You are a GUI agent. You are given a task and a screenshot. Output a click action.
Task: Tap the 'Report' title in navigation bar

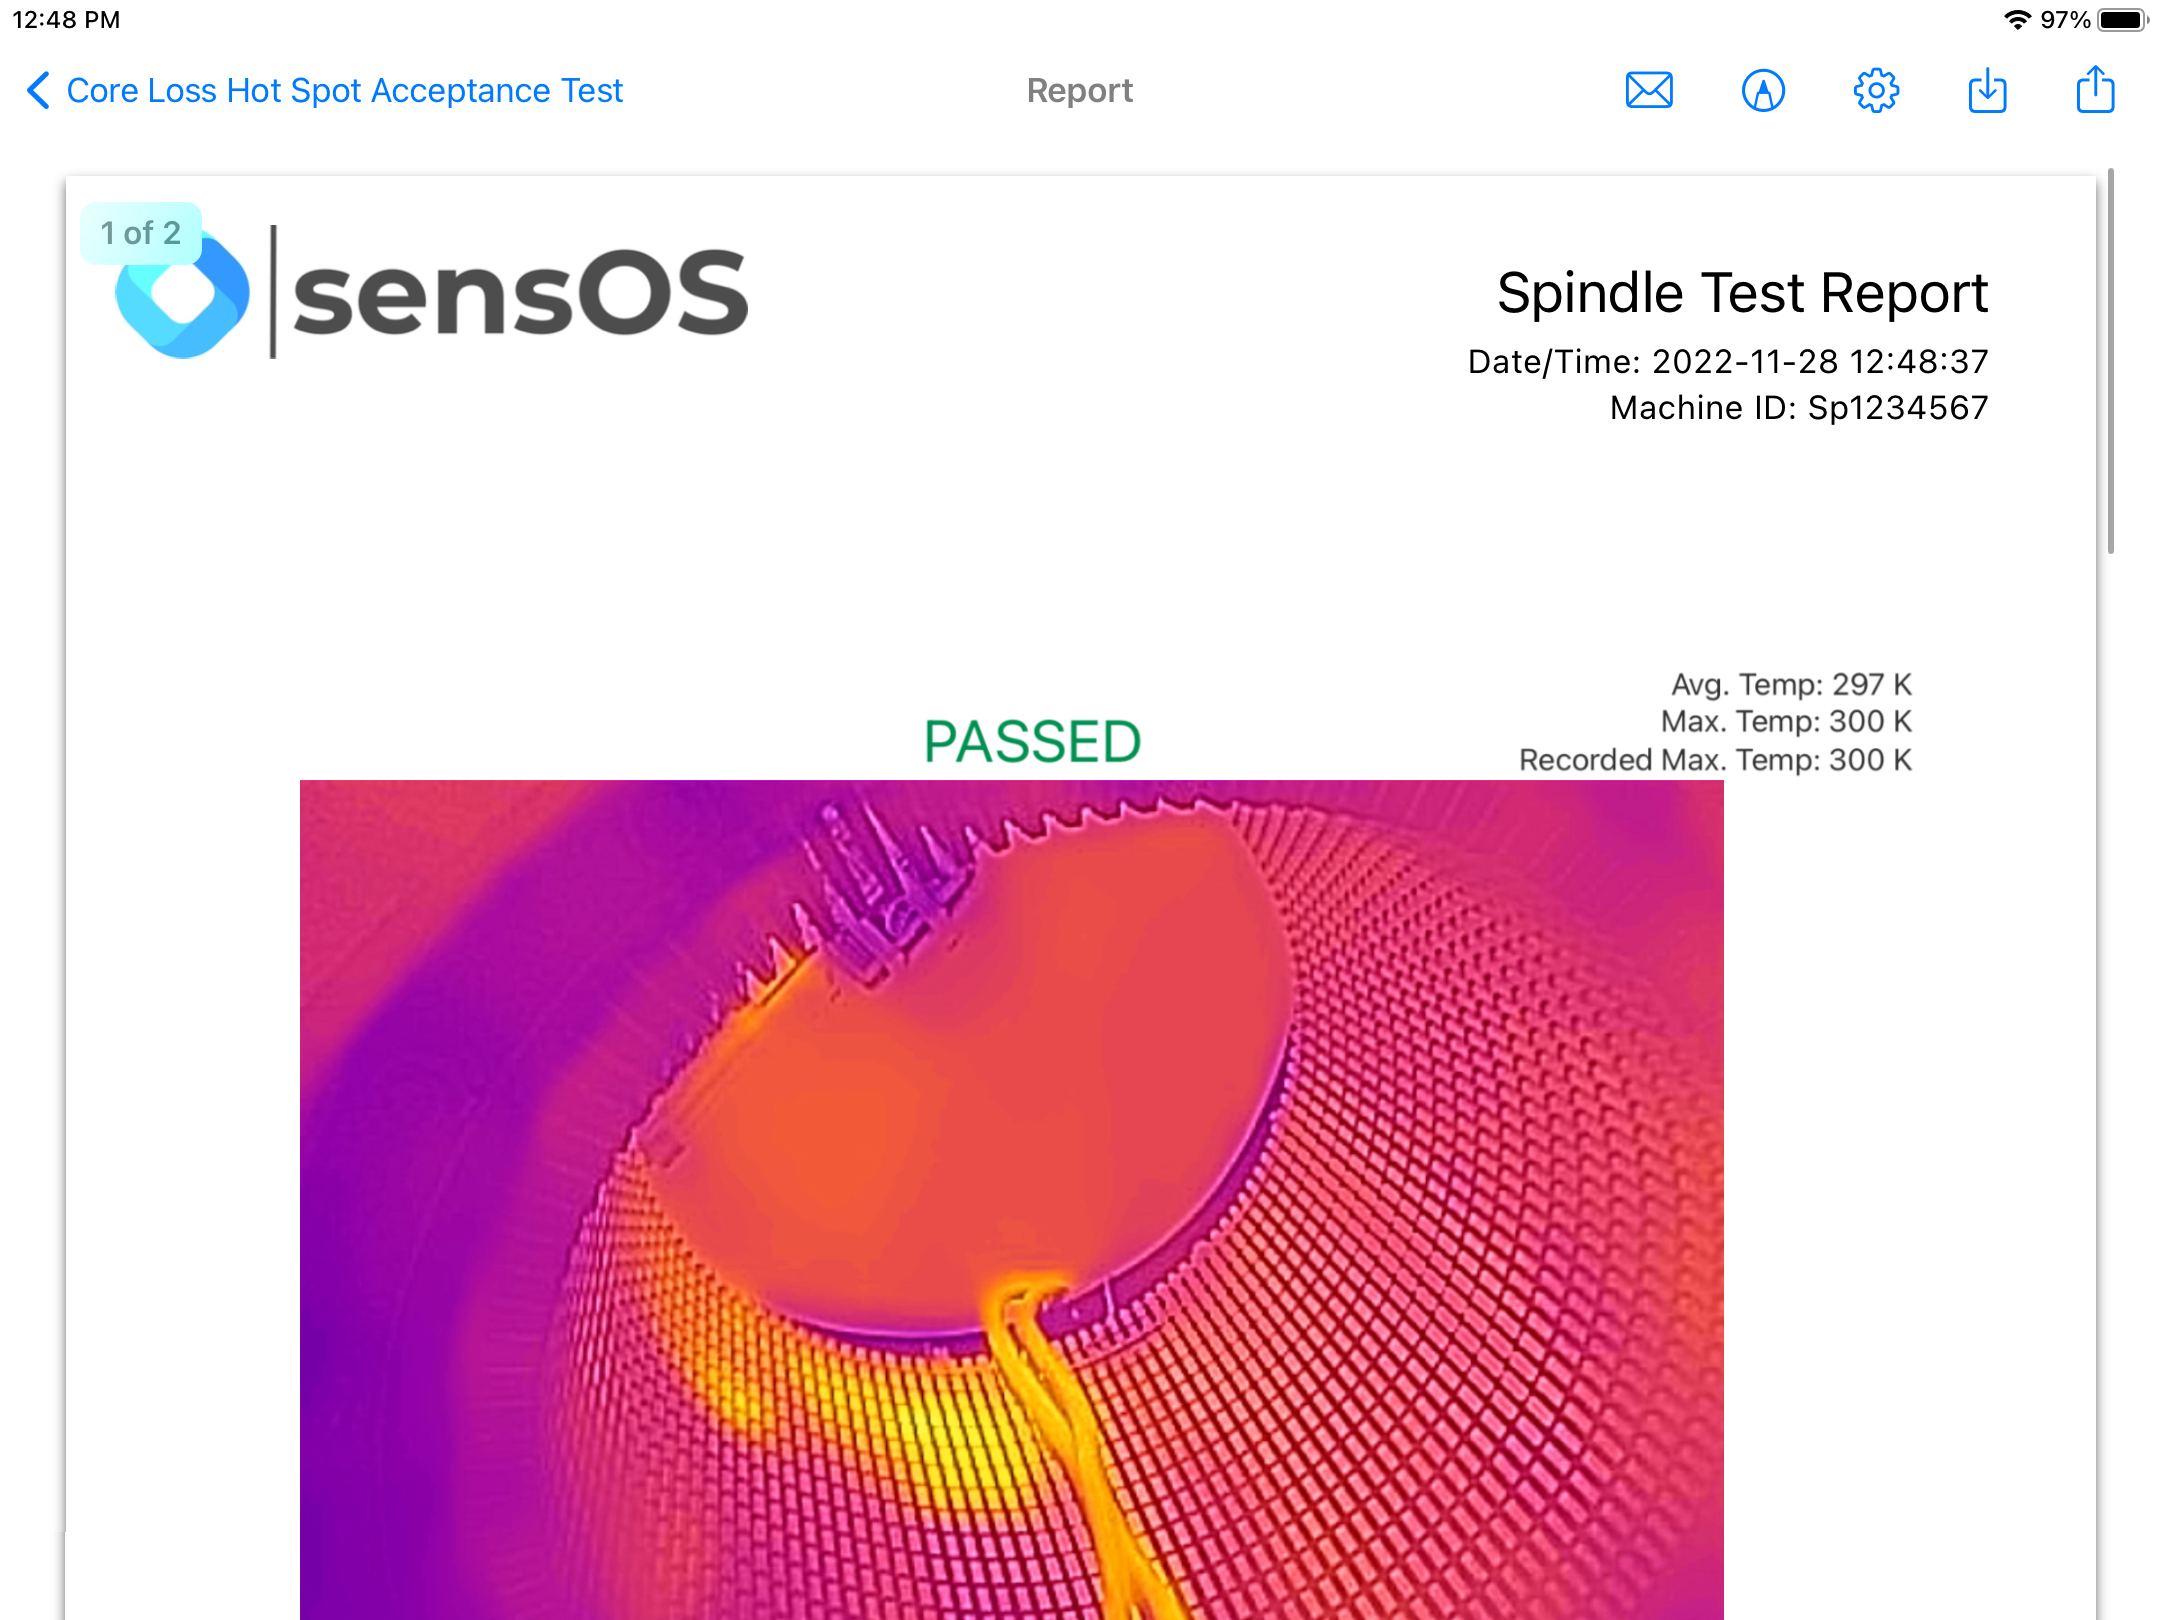1079,91
